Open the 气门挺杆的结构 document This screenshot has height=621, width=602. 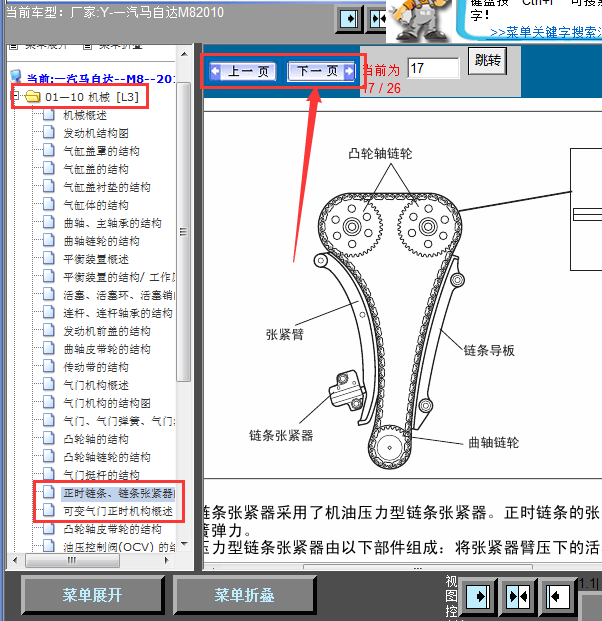(101, 475)
